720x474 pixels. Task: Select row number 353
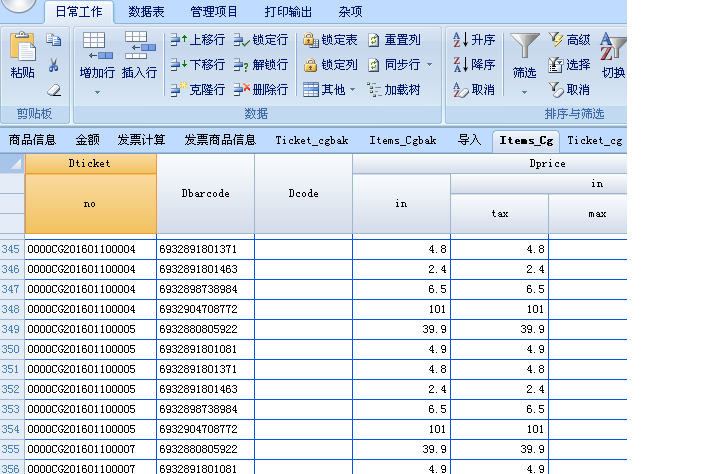tap(11, 409)
